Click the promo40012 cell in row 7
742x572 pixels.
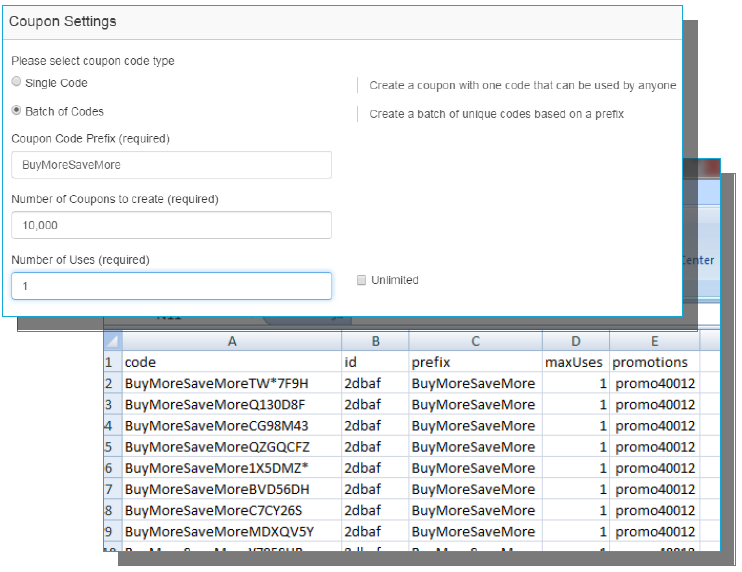point(654,489)
